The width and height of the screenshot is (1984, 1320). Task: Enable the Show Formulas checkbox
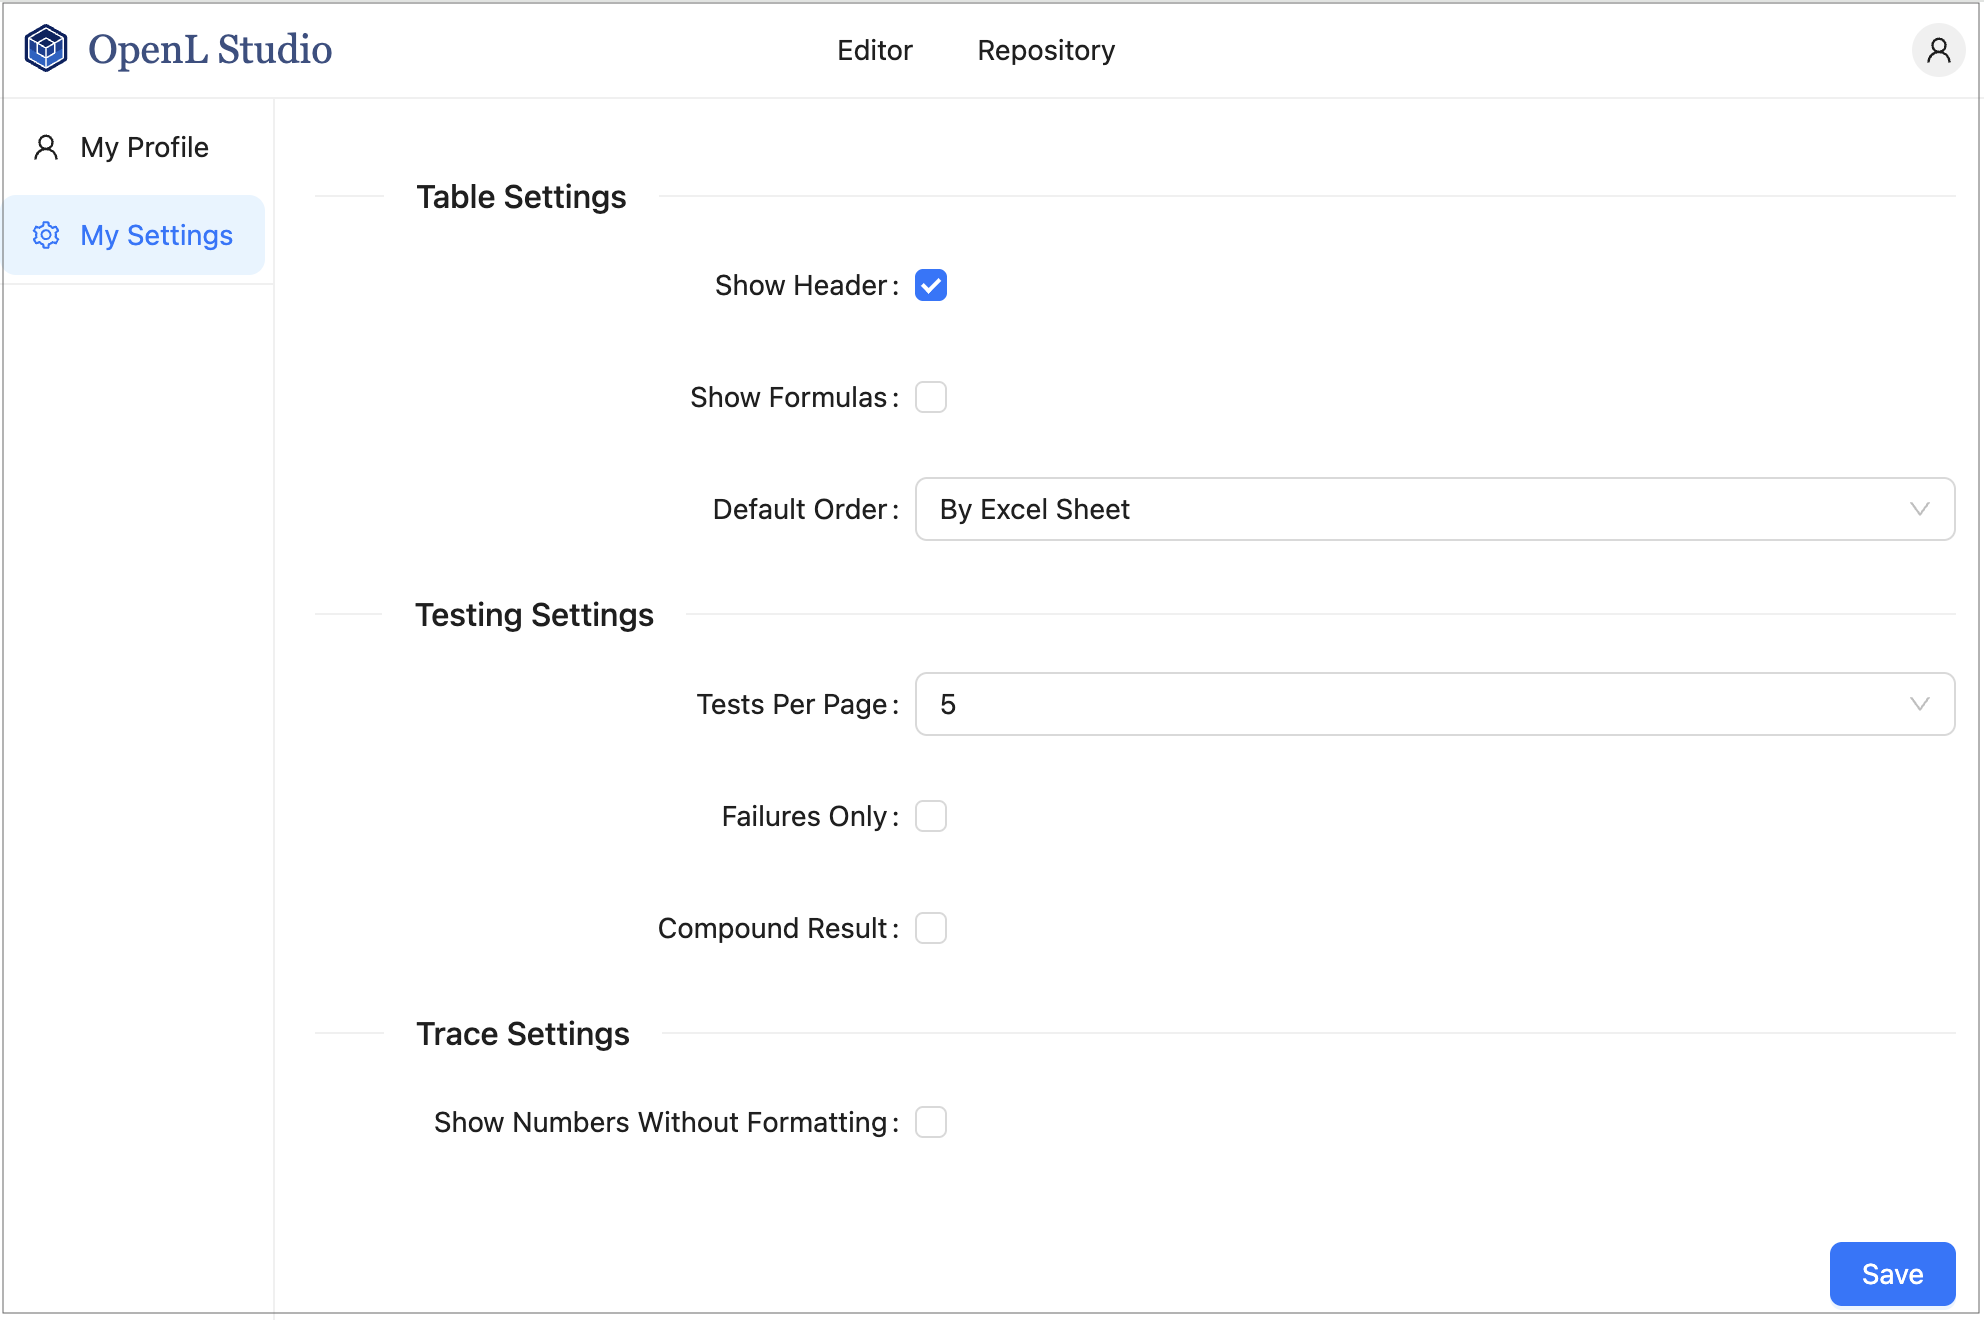pyautogui.click(x=931, y=398)
